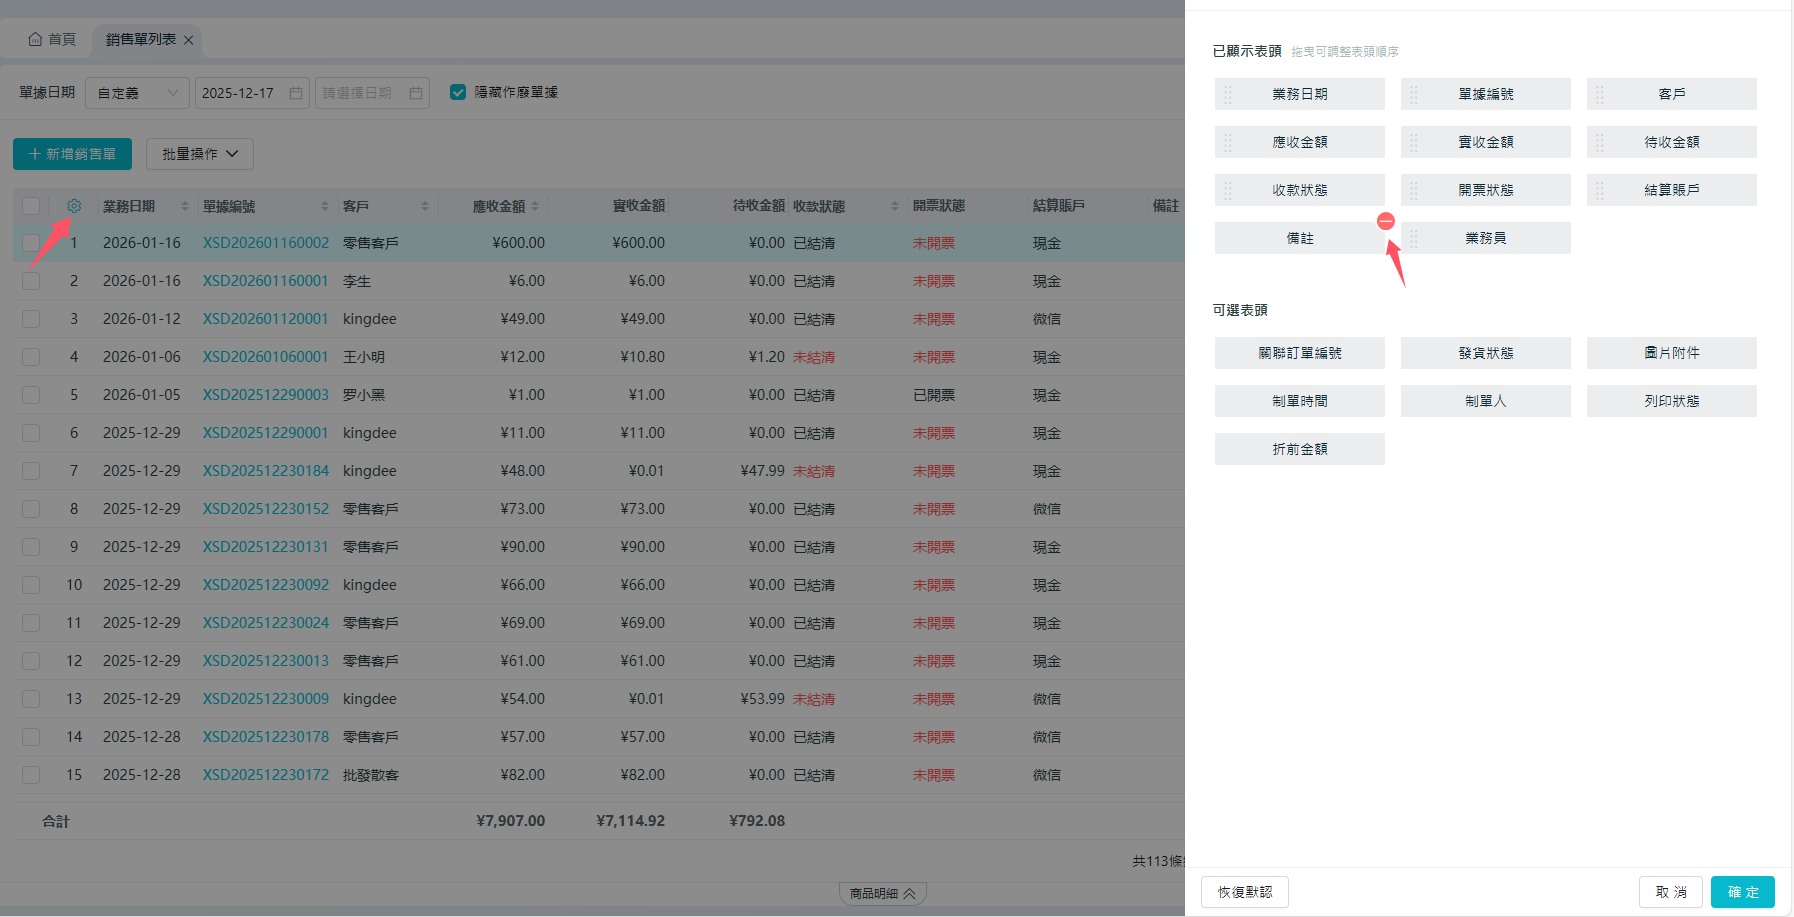Click the drag handle of 業務員 chip
Image resolution: width=1794 pixels, height=917 pixels.
1414,238
